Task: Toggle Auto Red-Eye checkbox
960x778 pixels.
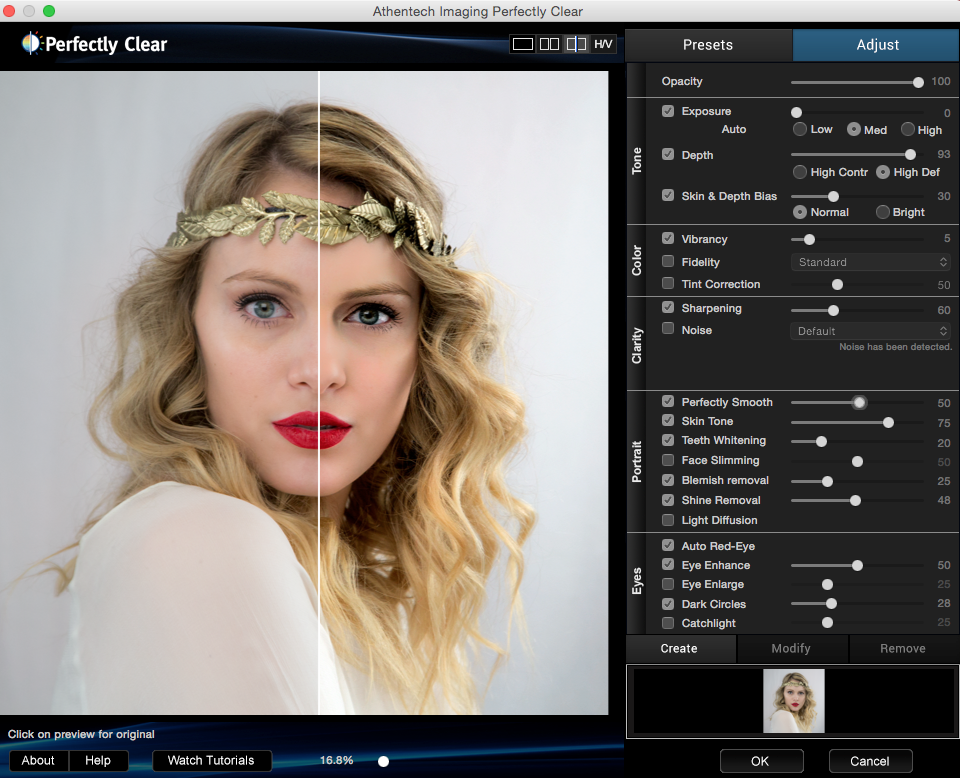Action: coord(668,545)
